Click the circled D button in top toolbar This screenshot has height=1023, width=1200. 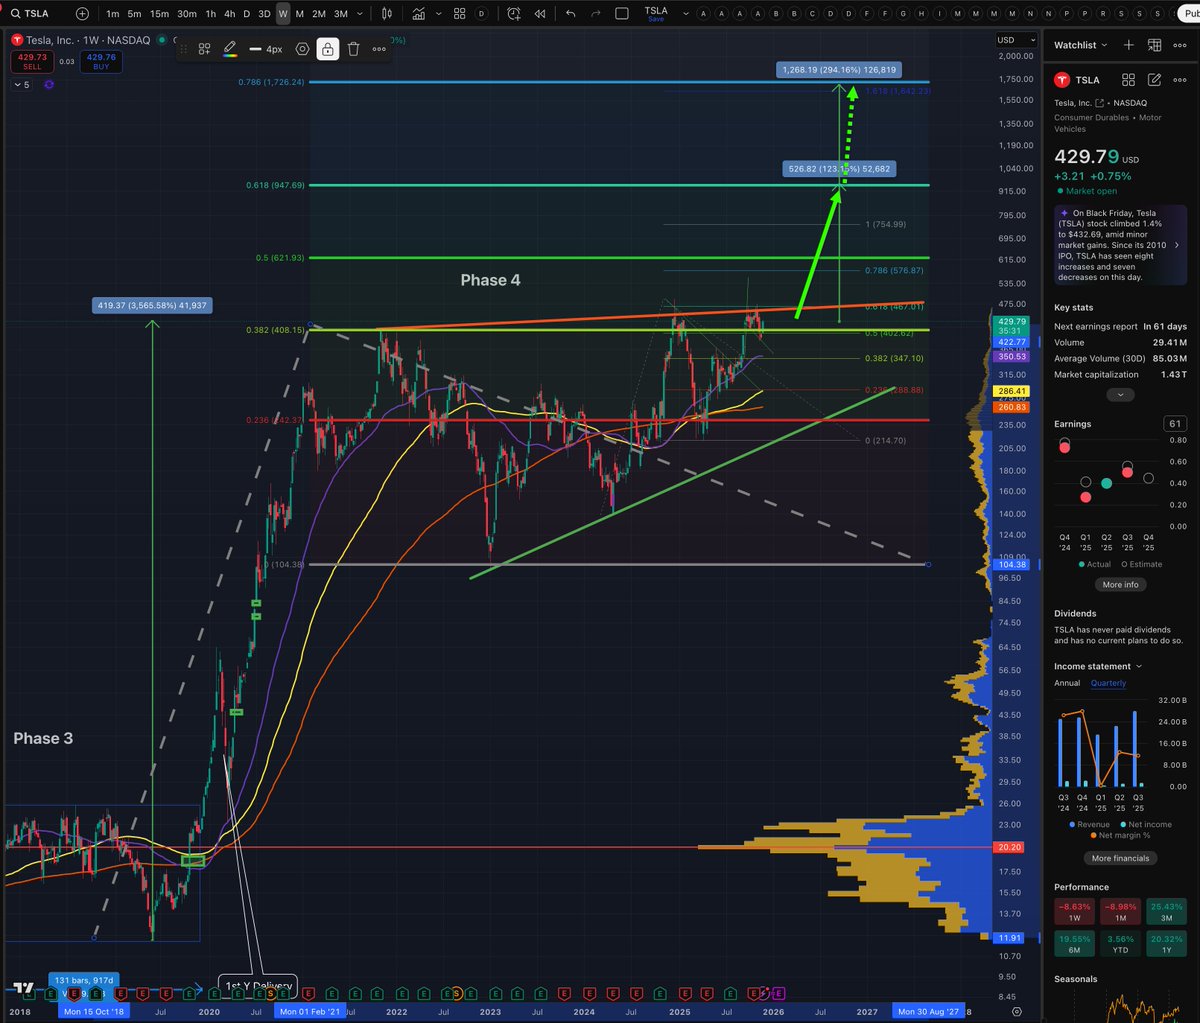(482, 14)
